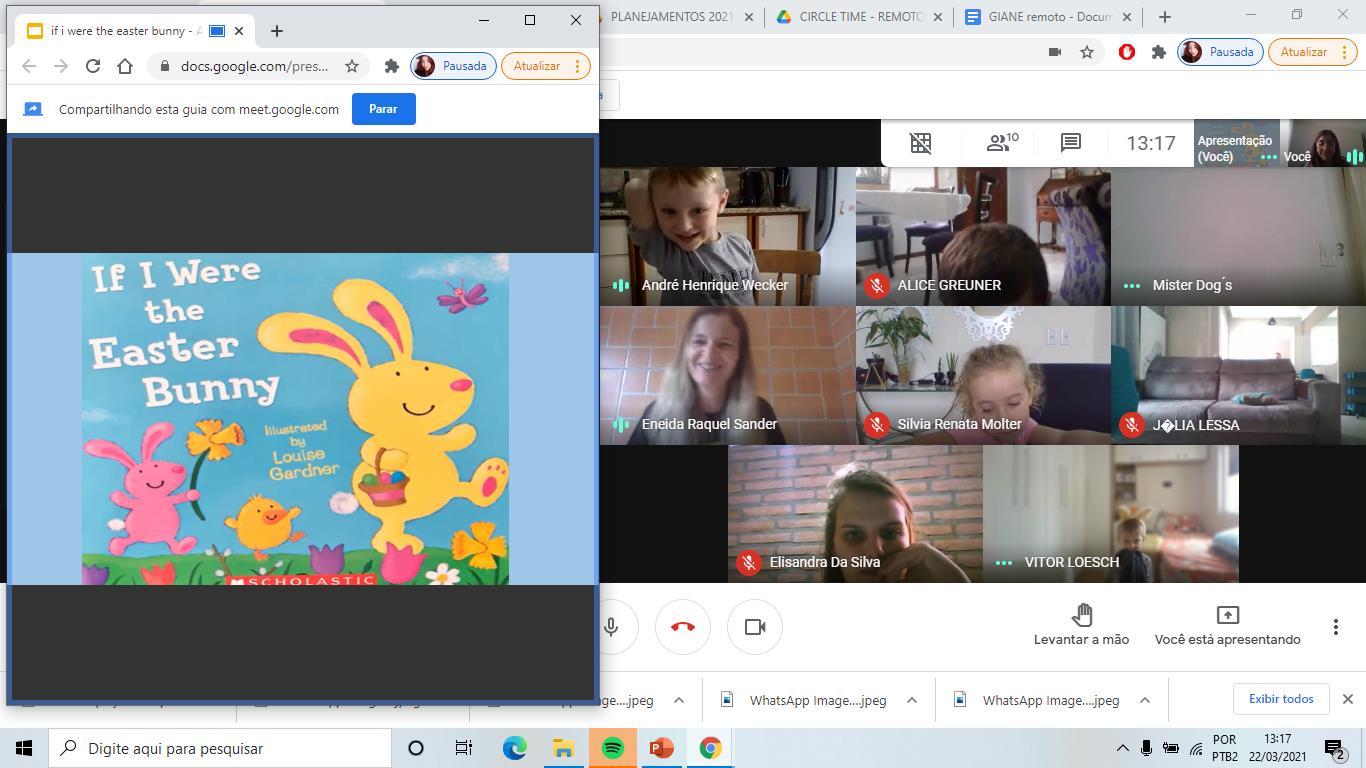The width and height of the screenshot is (1366, 768).
Task: Toggle the camera in Meet
Action: pos(755,627)
